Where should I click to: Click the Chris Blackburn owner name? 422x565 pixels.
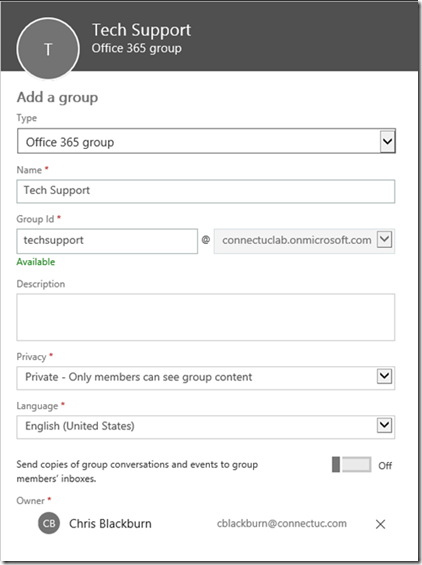point(110,524)
